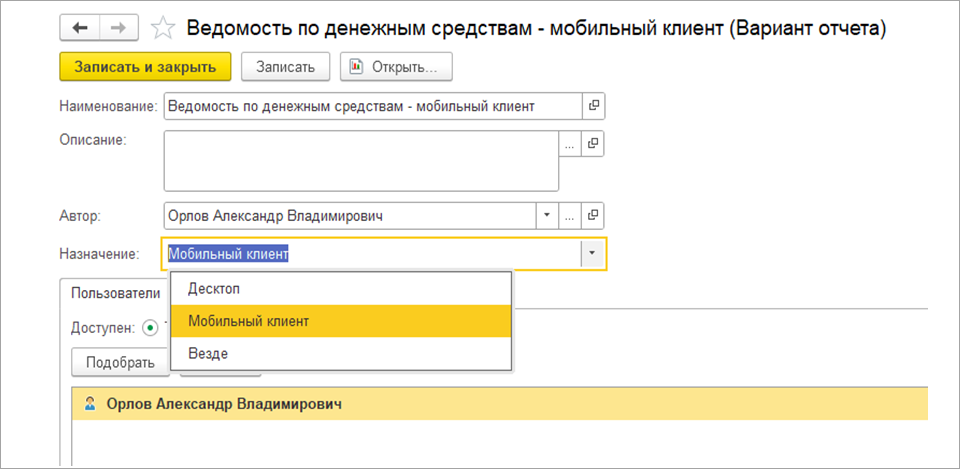
Task: Choose Десктоп from the dropdown list
Action: point(214,288)
